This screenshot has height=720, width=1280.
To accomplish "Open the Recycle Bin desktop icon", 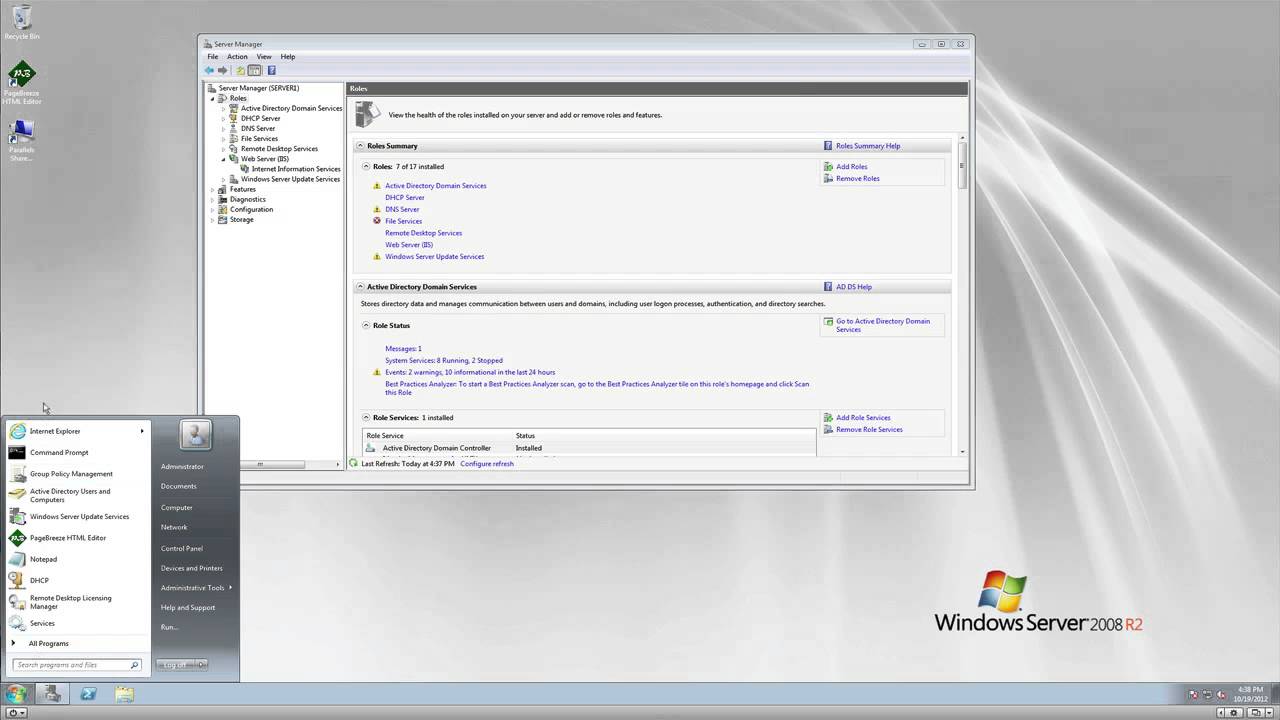I will pyautogui.click(x=21, y=22).
